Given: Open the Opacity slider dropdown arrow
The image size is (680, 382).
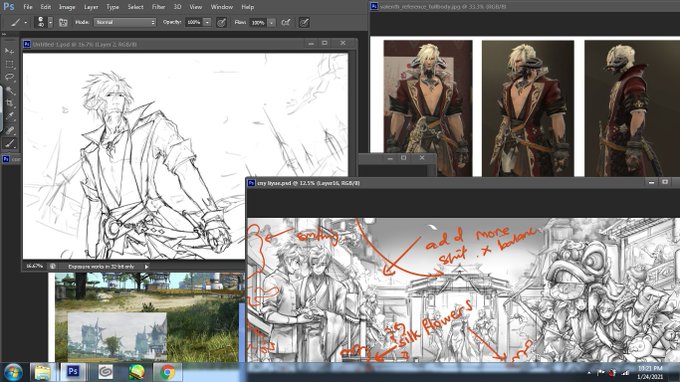Looking at the screenshot, I should [x=207, y=22].
